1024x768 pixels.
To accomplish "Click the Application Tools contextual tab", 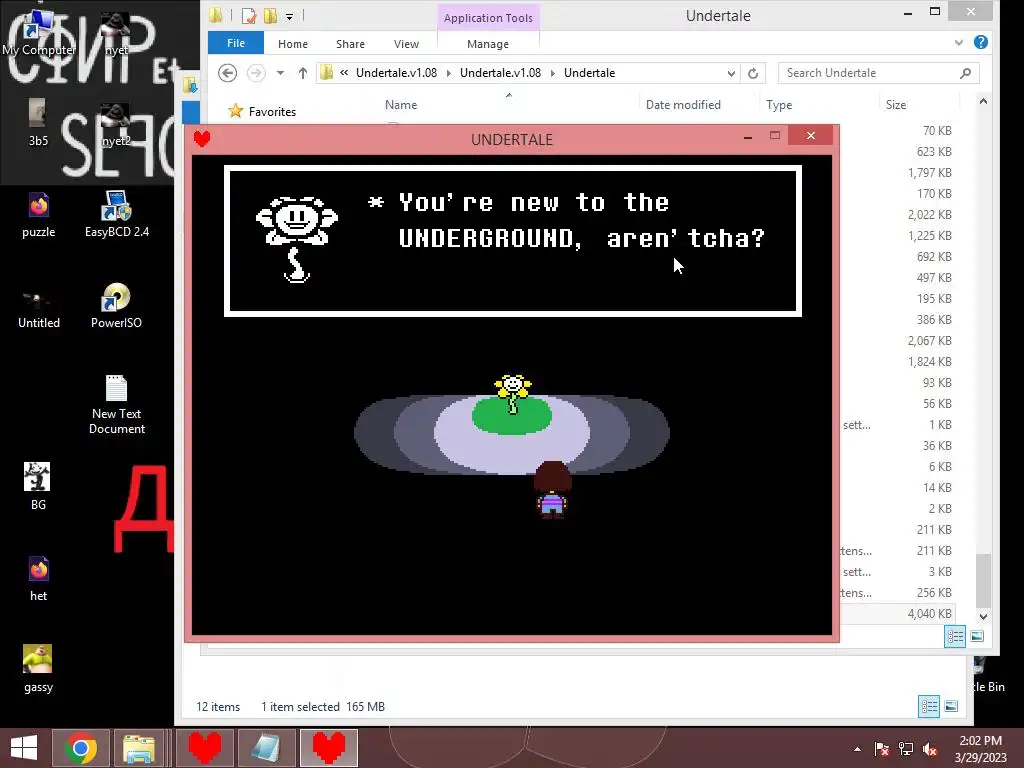I will (x=488, y=18).
